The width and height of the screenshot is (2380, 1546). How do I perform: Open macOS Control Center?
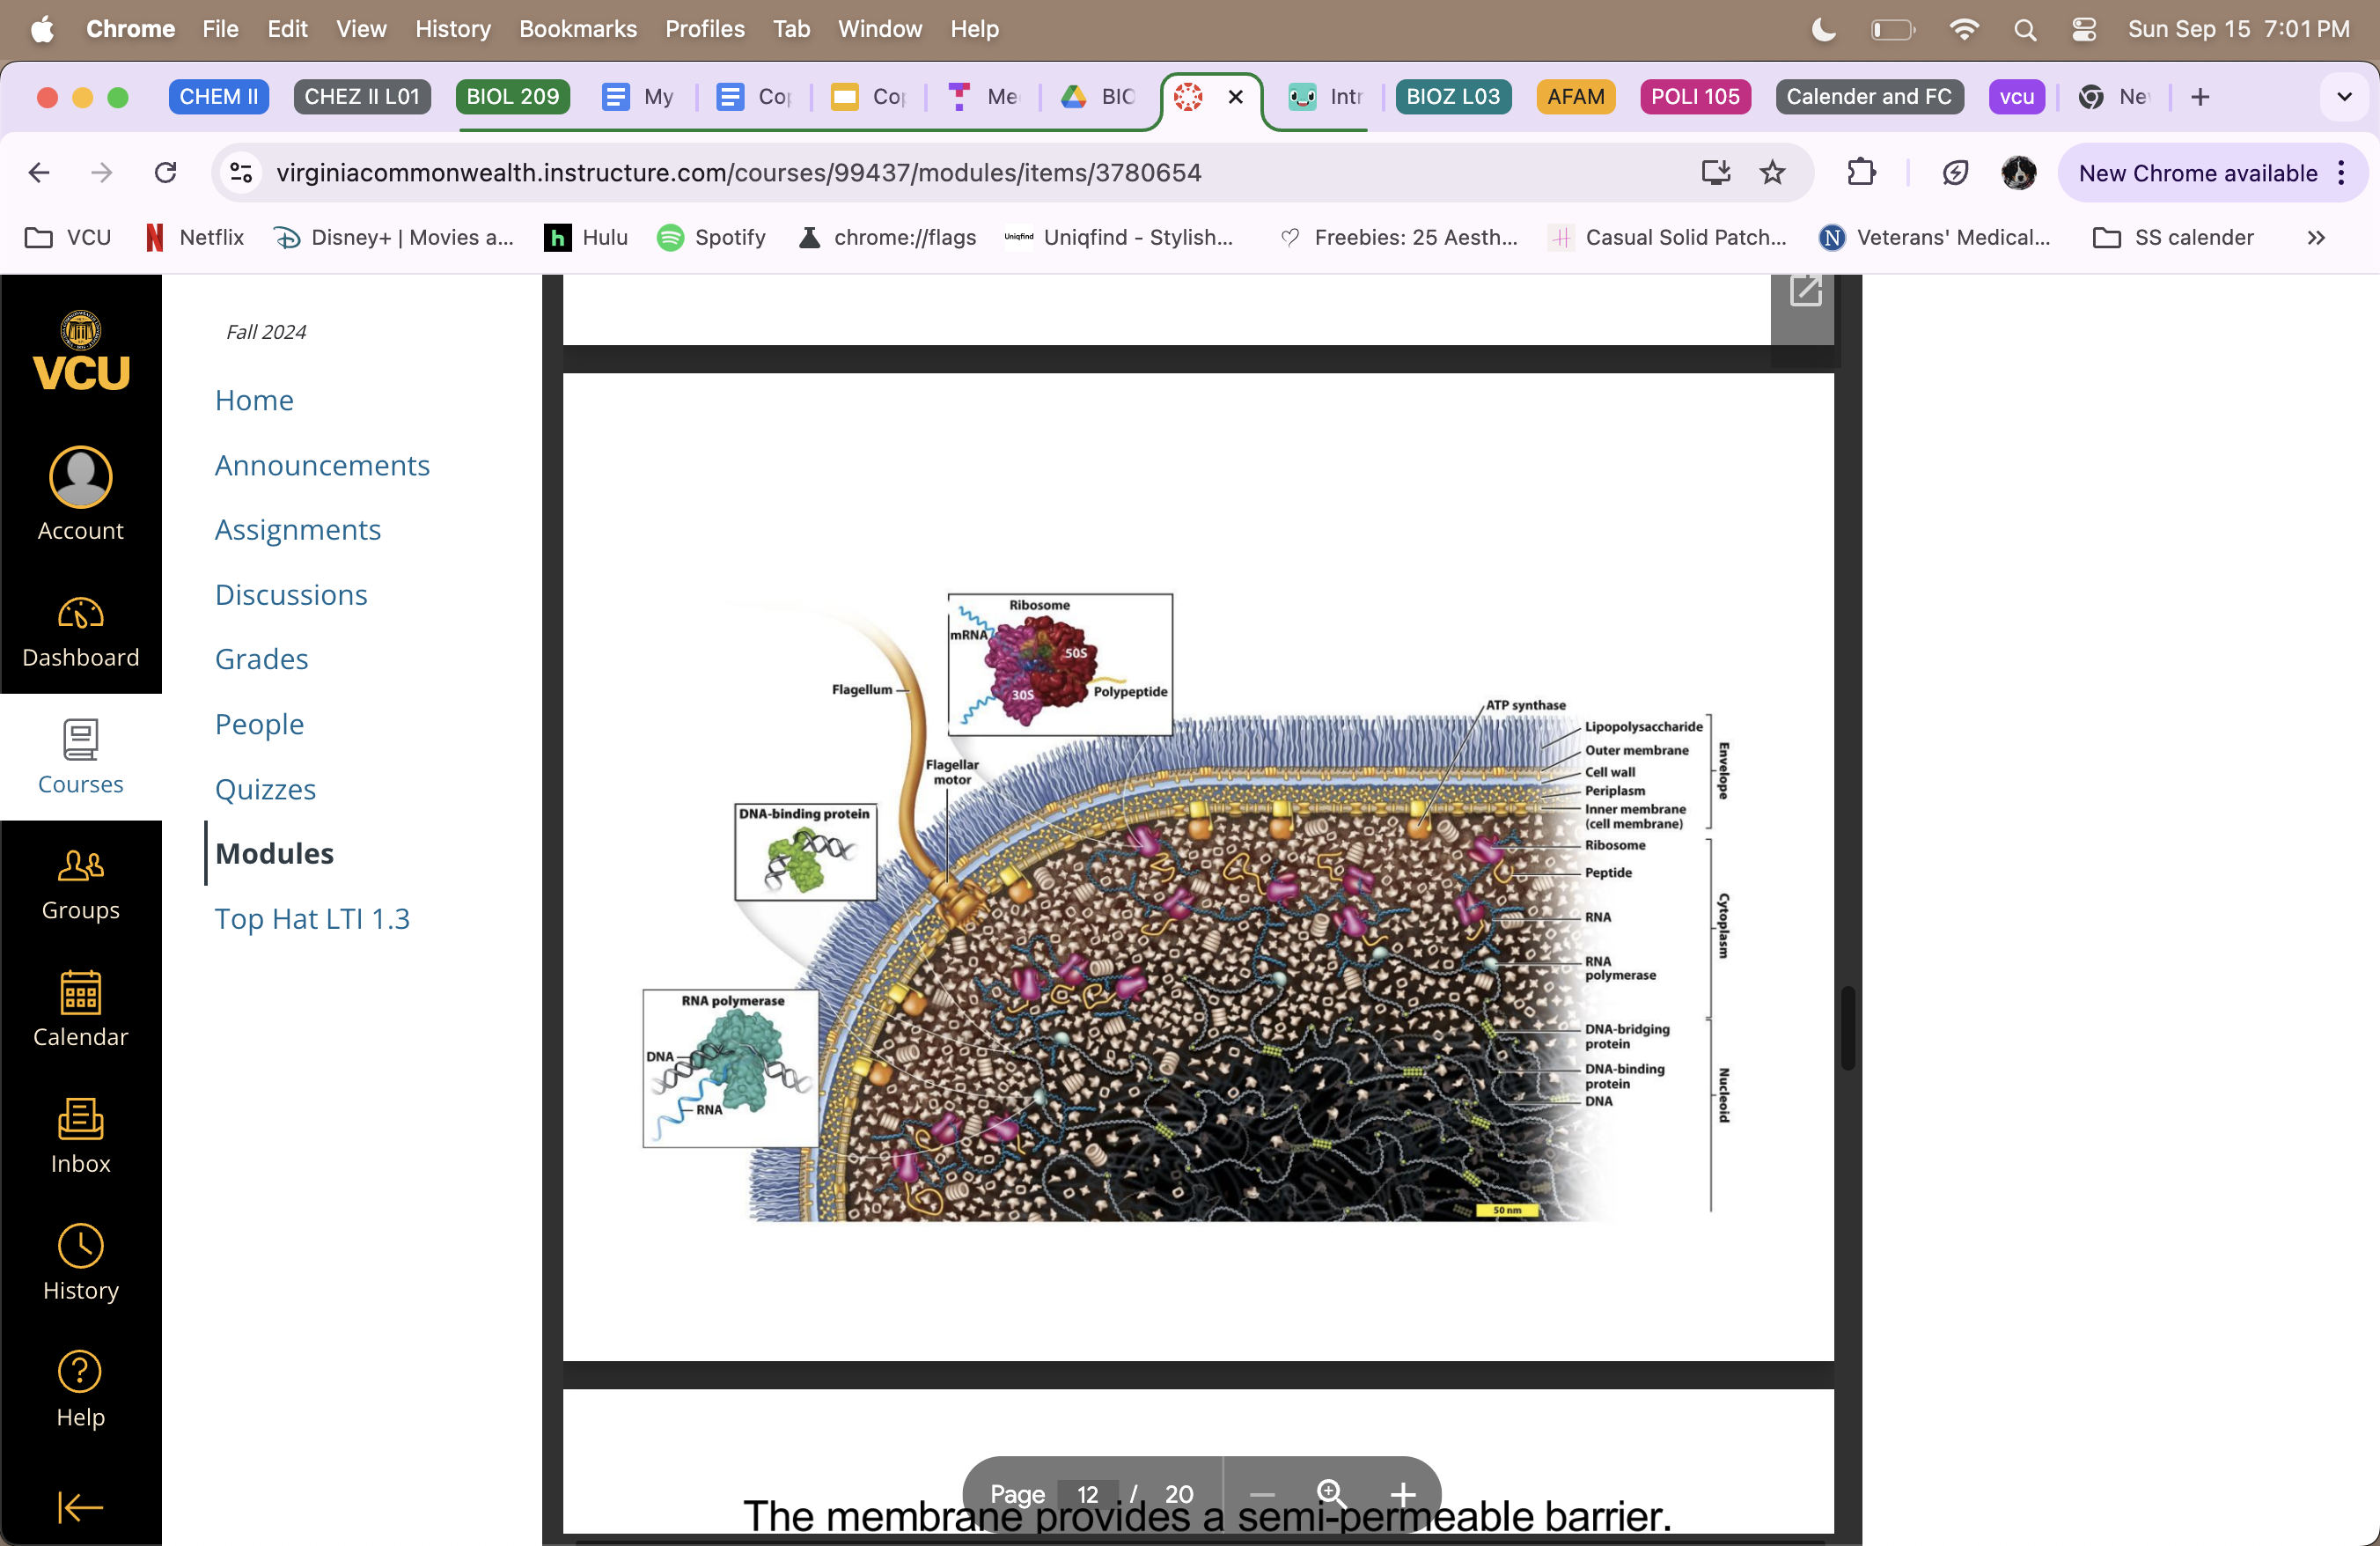tap(2084, 29)
